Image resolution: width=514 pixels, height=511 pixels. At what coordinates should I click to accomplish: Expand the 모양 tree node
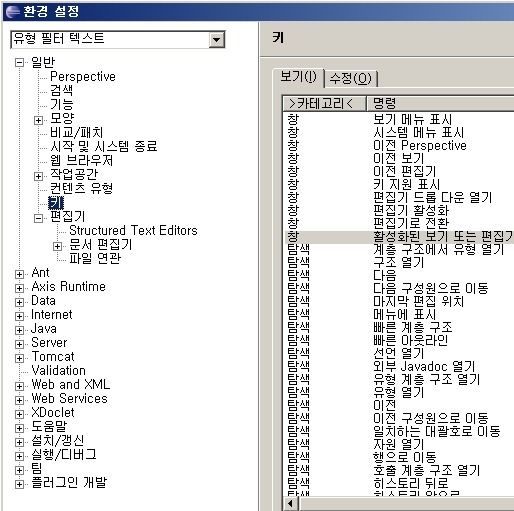click(x=39, y=120)
